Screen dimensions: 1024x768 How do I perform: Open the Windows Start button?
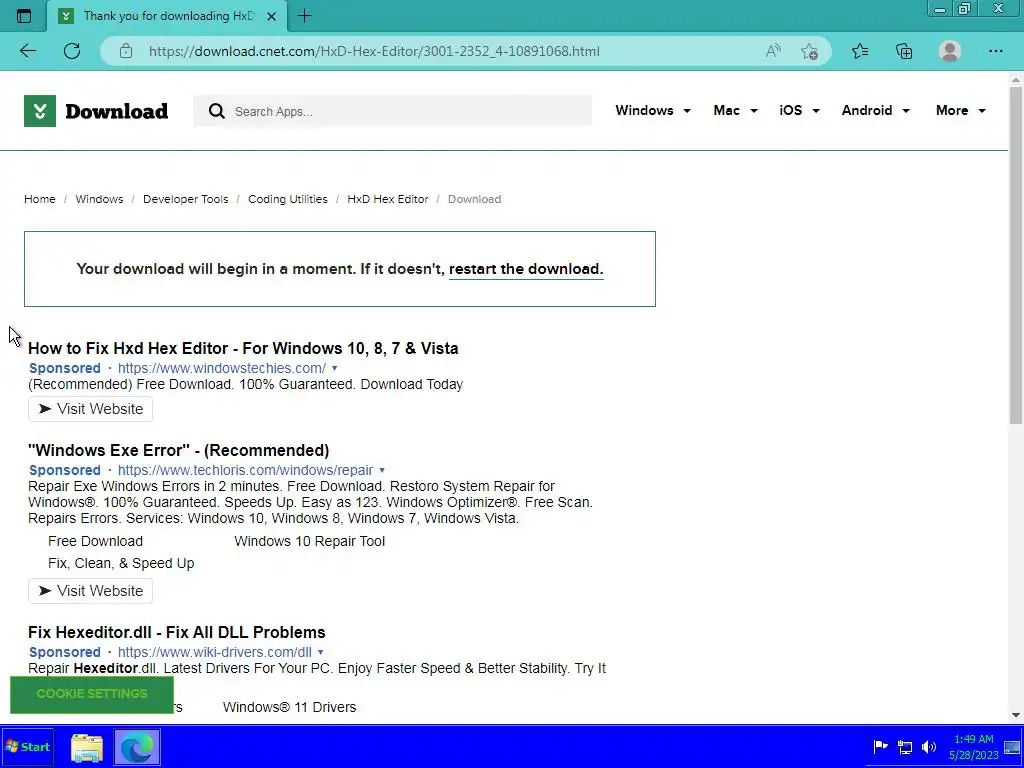click(27, 747)
